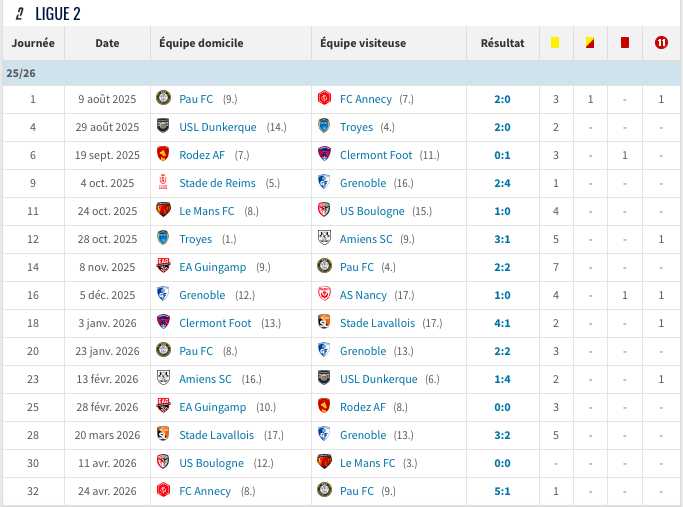Image resolution: width=683 pixels, height=507 pixels.
Task: Click the starting eleven header icon
Action: pos(661,43)
